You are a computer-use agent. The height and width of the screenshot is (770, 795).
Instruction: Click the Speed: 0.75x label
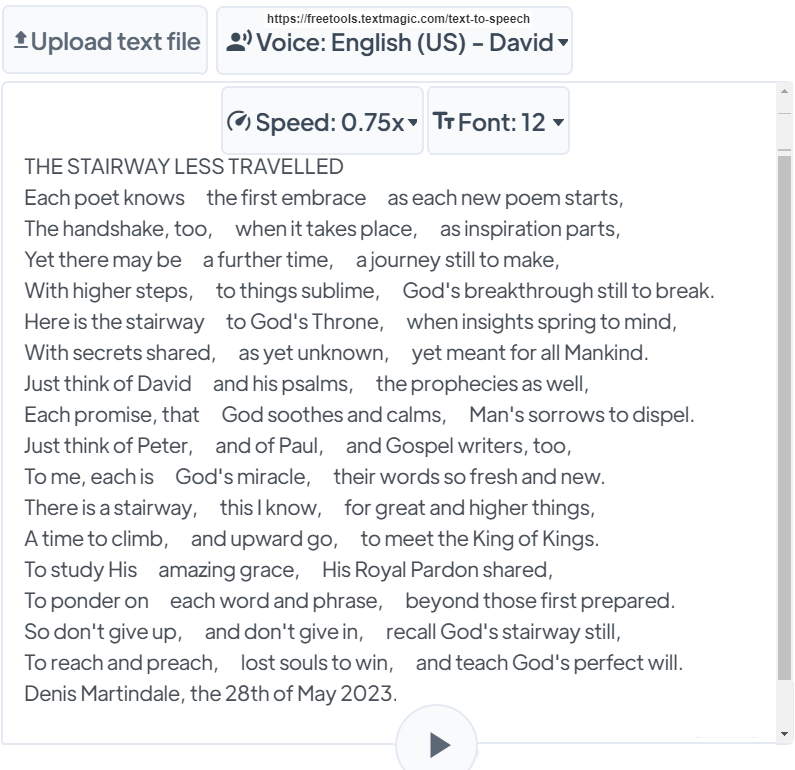click(329, 122)
